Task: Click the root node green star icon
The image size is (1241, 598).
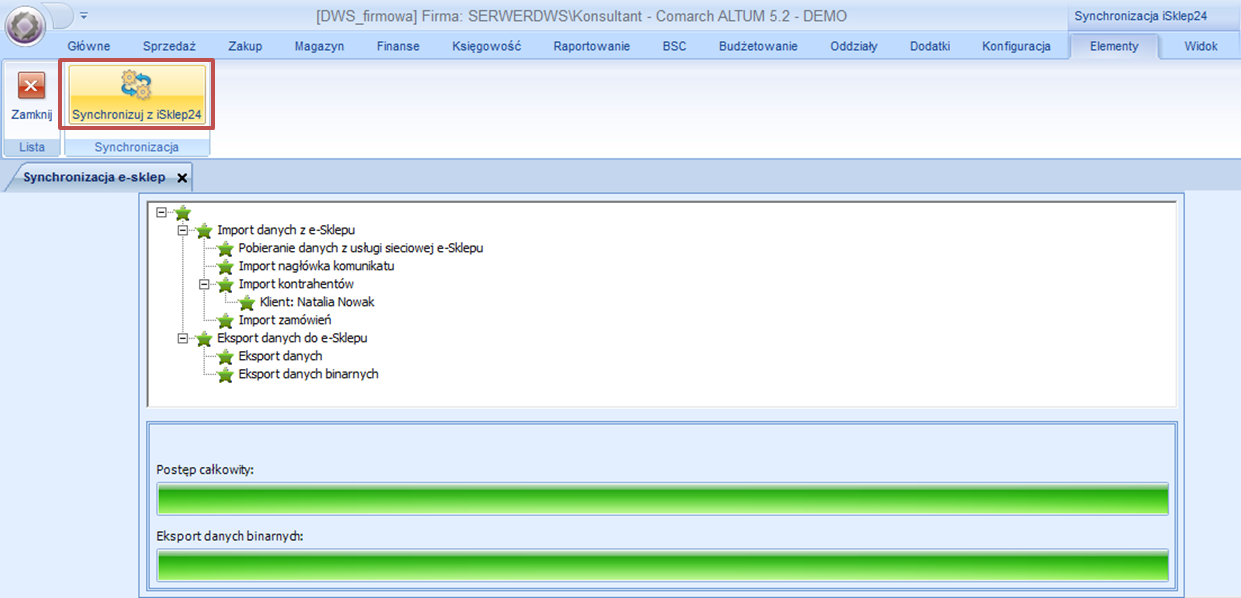Action: click(x=182, y=212)
